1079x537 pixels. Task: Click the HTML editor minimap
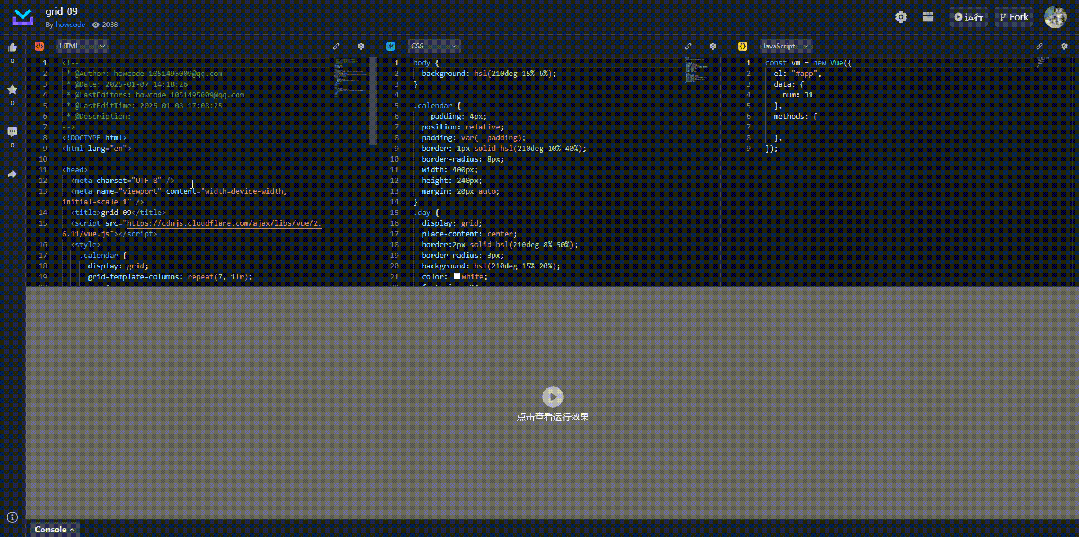point(350,76)
